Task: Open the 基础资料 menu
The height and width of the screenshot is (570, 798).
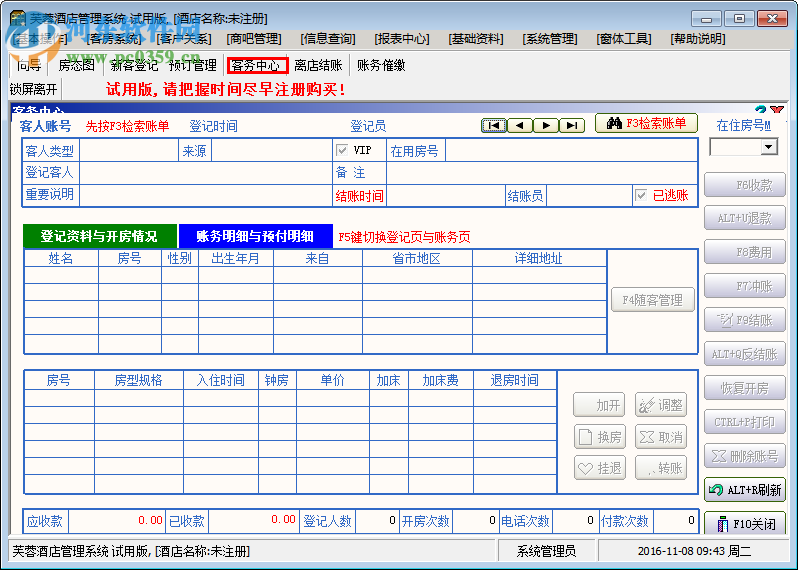Action: (x=476, y=39)
